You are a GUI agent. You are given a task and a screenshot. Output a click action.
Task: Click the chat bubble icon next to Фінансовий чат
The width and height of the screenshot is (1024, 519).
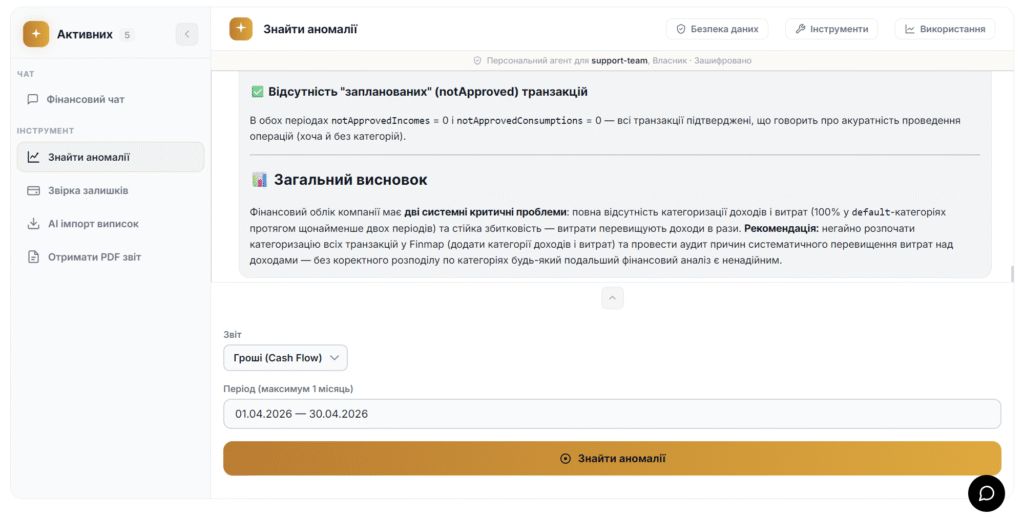point(33,99)
